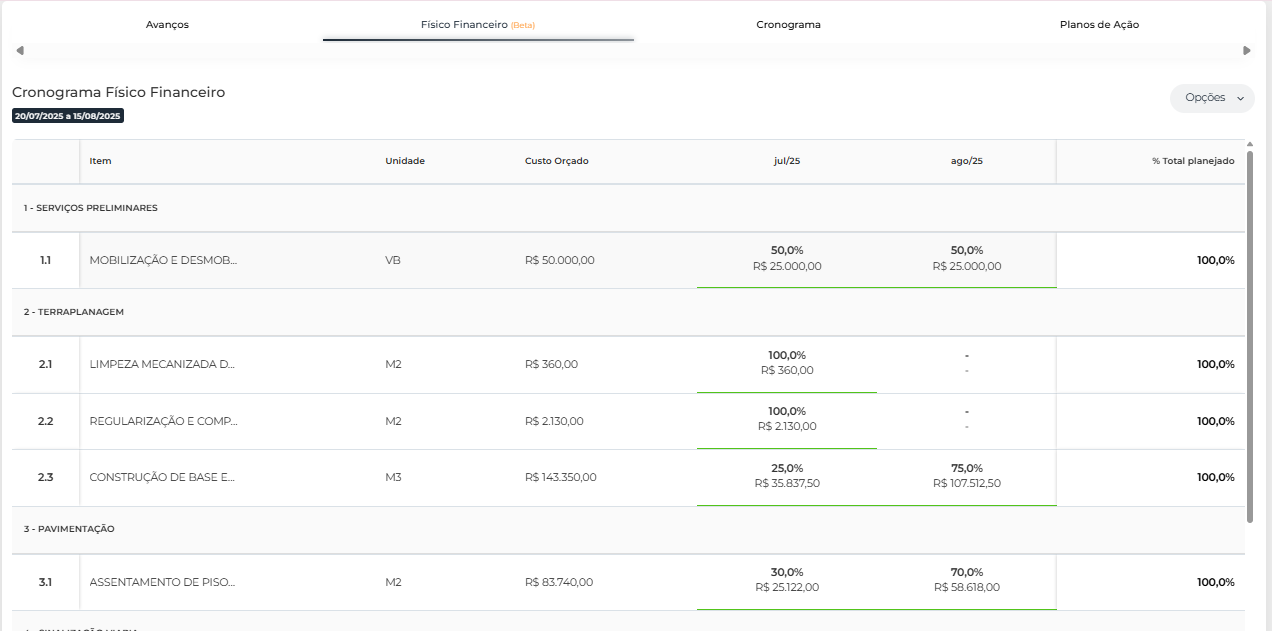Collapse the 2 - TERRAPLANAGEM section

pyautogui.click(x=74, y=312)
